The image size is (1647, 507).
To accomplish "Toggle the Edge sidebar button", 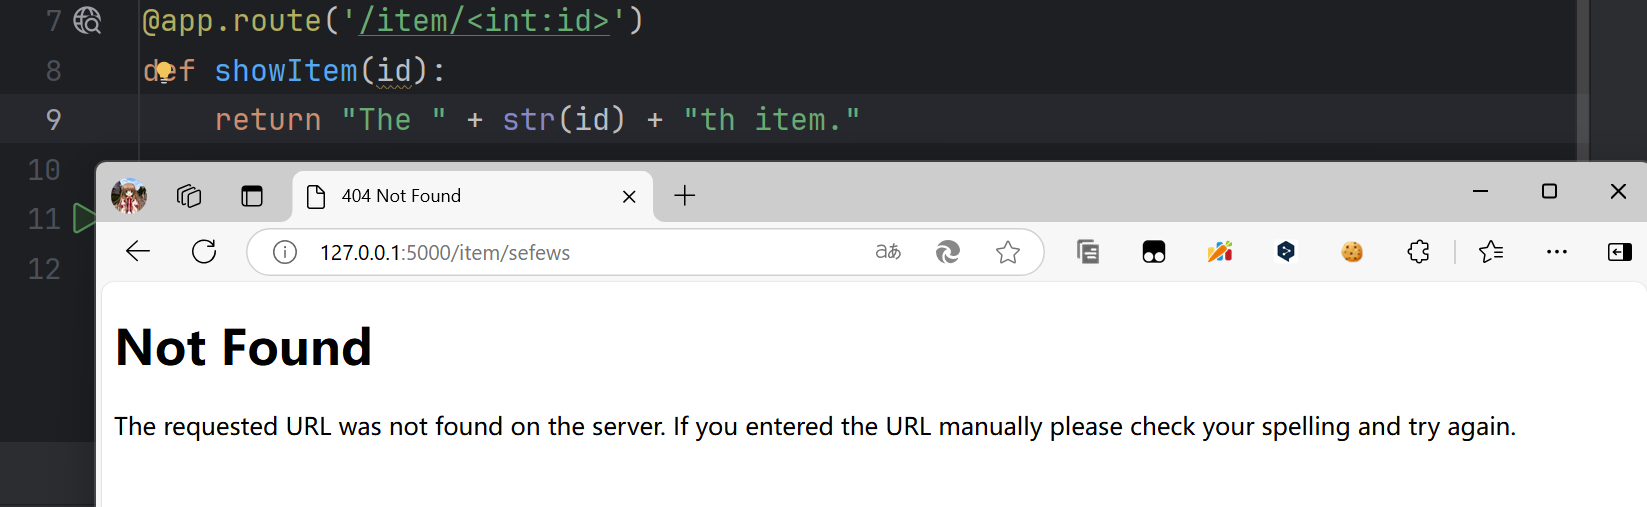I will tap(1620, 252).
